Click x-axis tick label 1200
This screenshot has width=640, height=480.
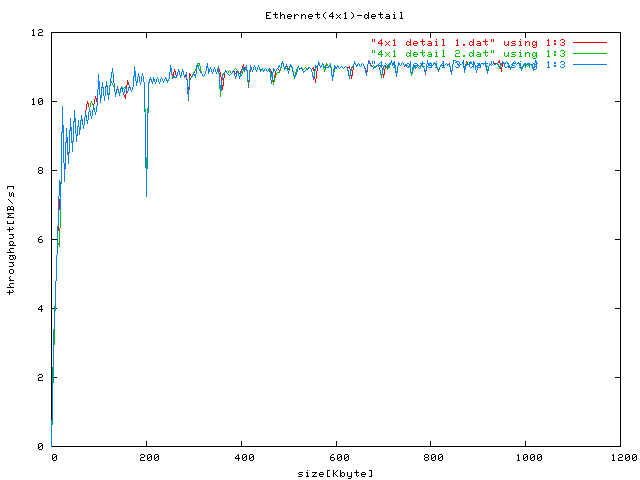tap(624, 458)
